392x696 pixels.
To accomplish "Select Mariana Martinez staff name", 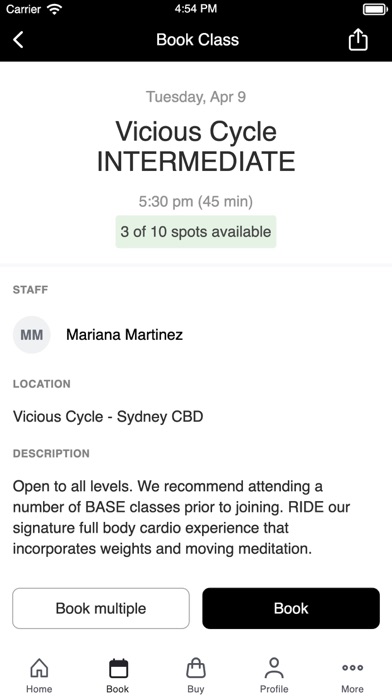I will pos(124,335).
